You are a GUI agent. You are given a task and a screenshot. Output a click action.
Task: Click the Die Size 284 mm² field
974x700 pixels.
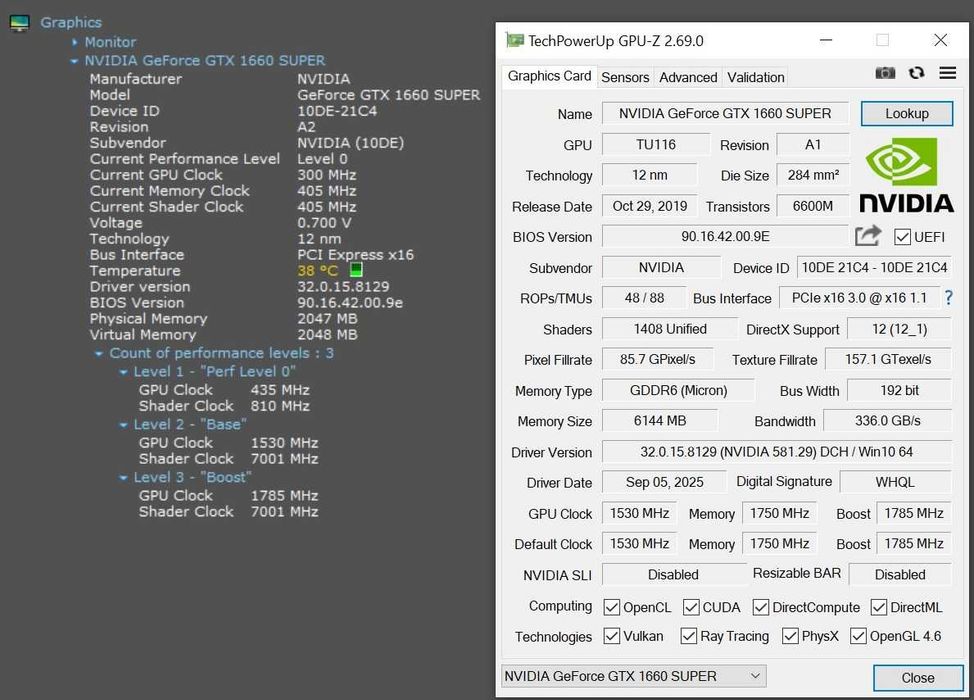(812, 175)
